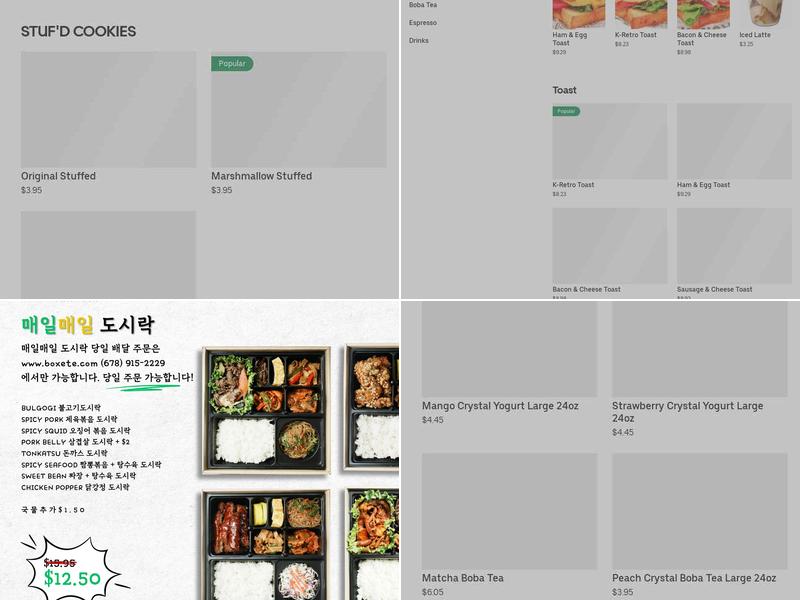Select the Sausage & Cheese Toast item

tap(734, 253)
